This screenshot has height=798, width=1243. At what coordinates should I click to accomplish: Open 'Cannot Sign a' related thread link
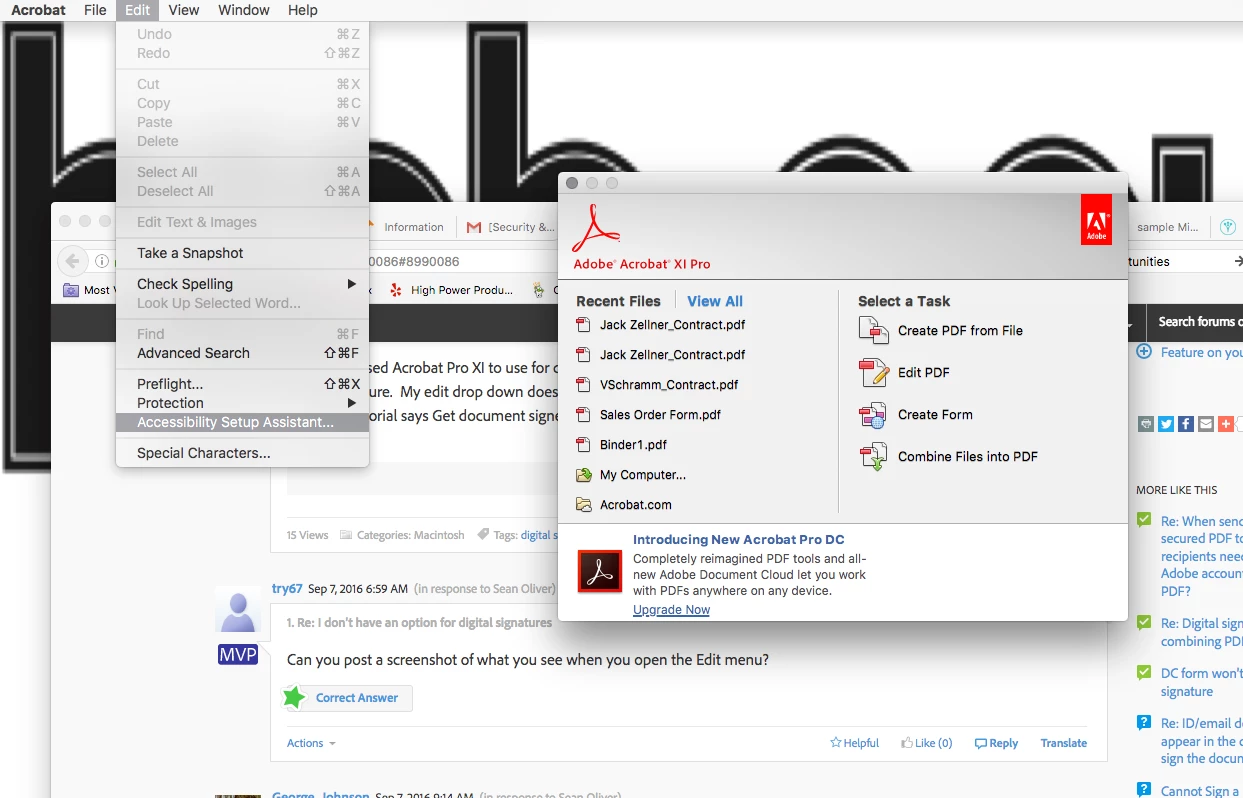pyautogui.click(x=1200, y=791)
